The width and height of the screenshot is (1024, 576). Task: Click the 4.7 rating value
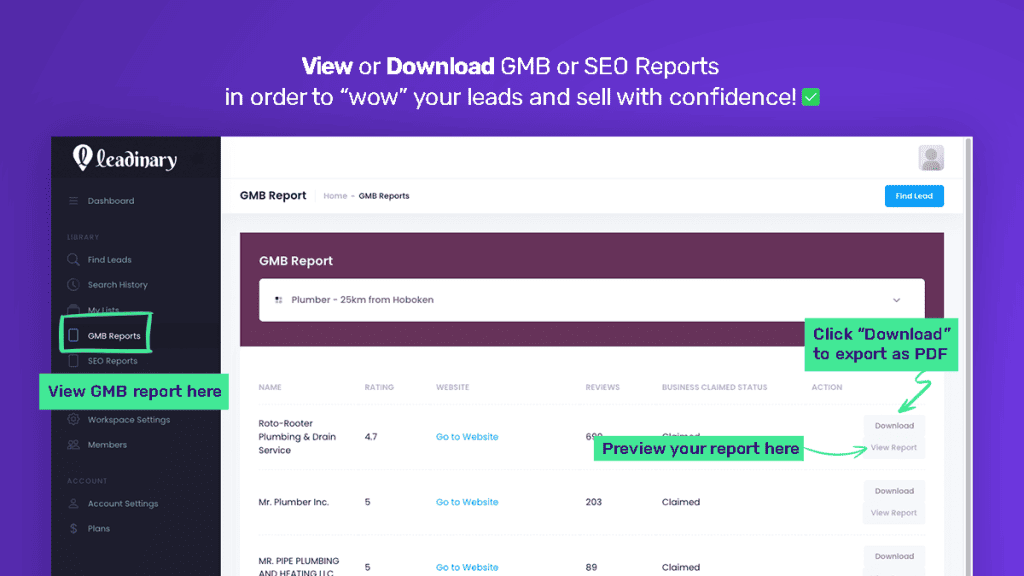click(370, 437)
